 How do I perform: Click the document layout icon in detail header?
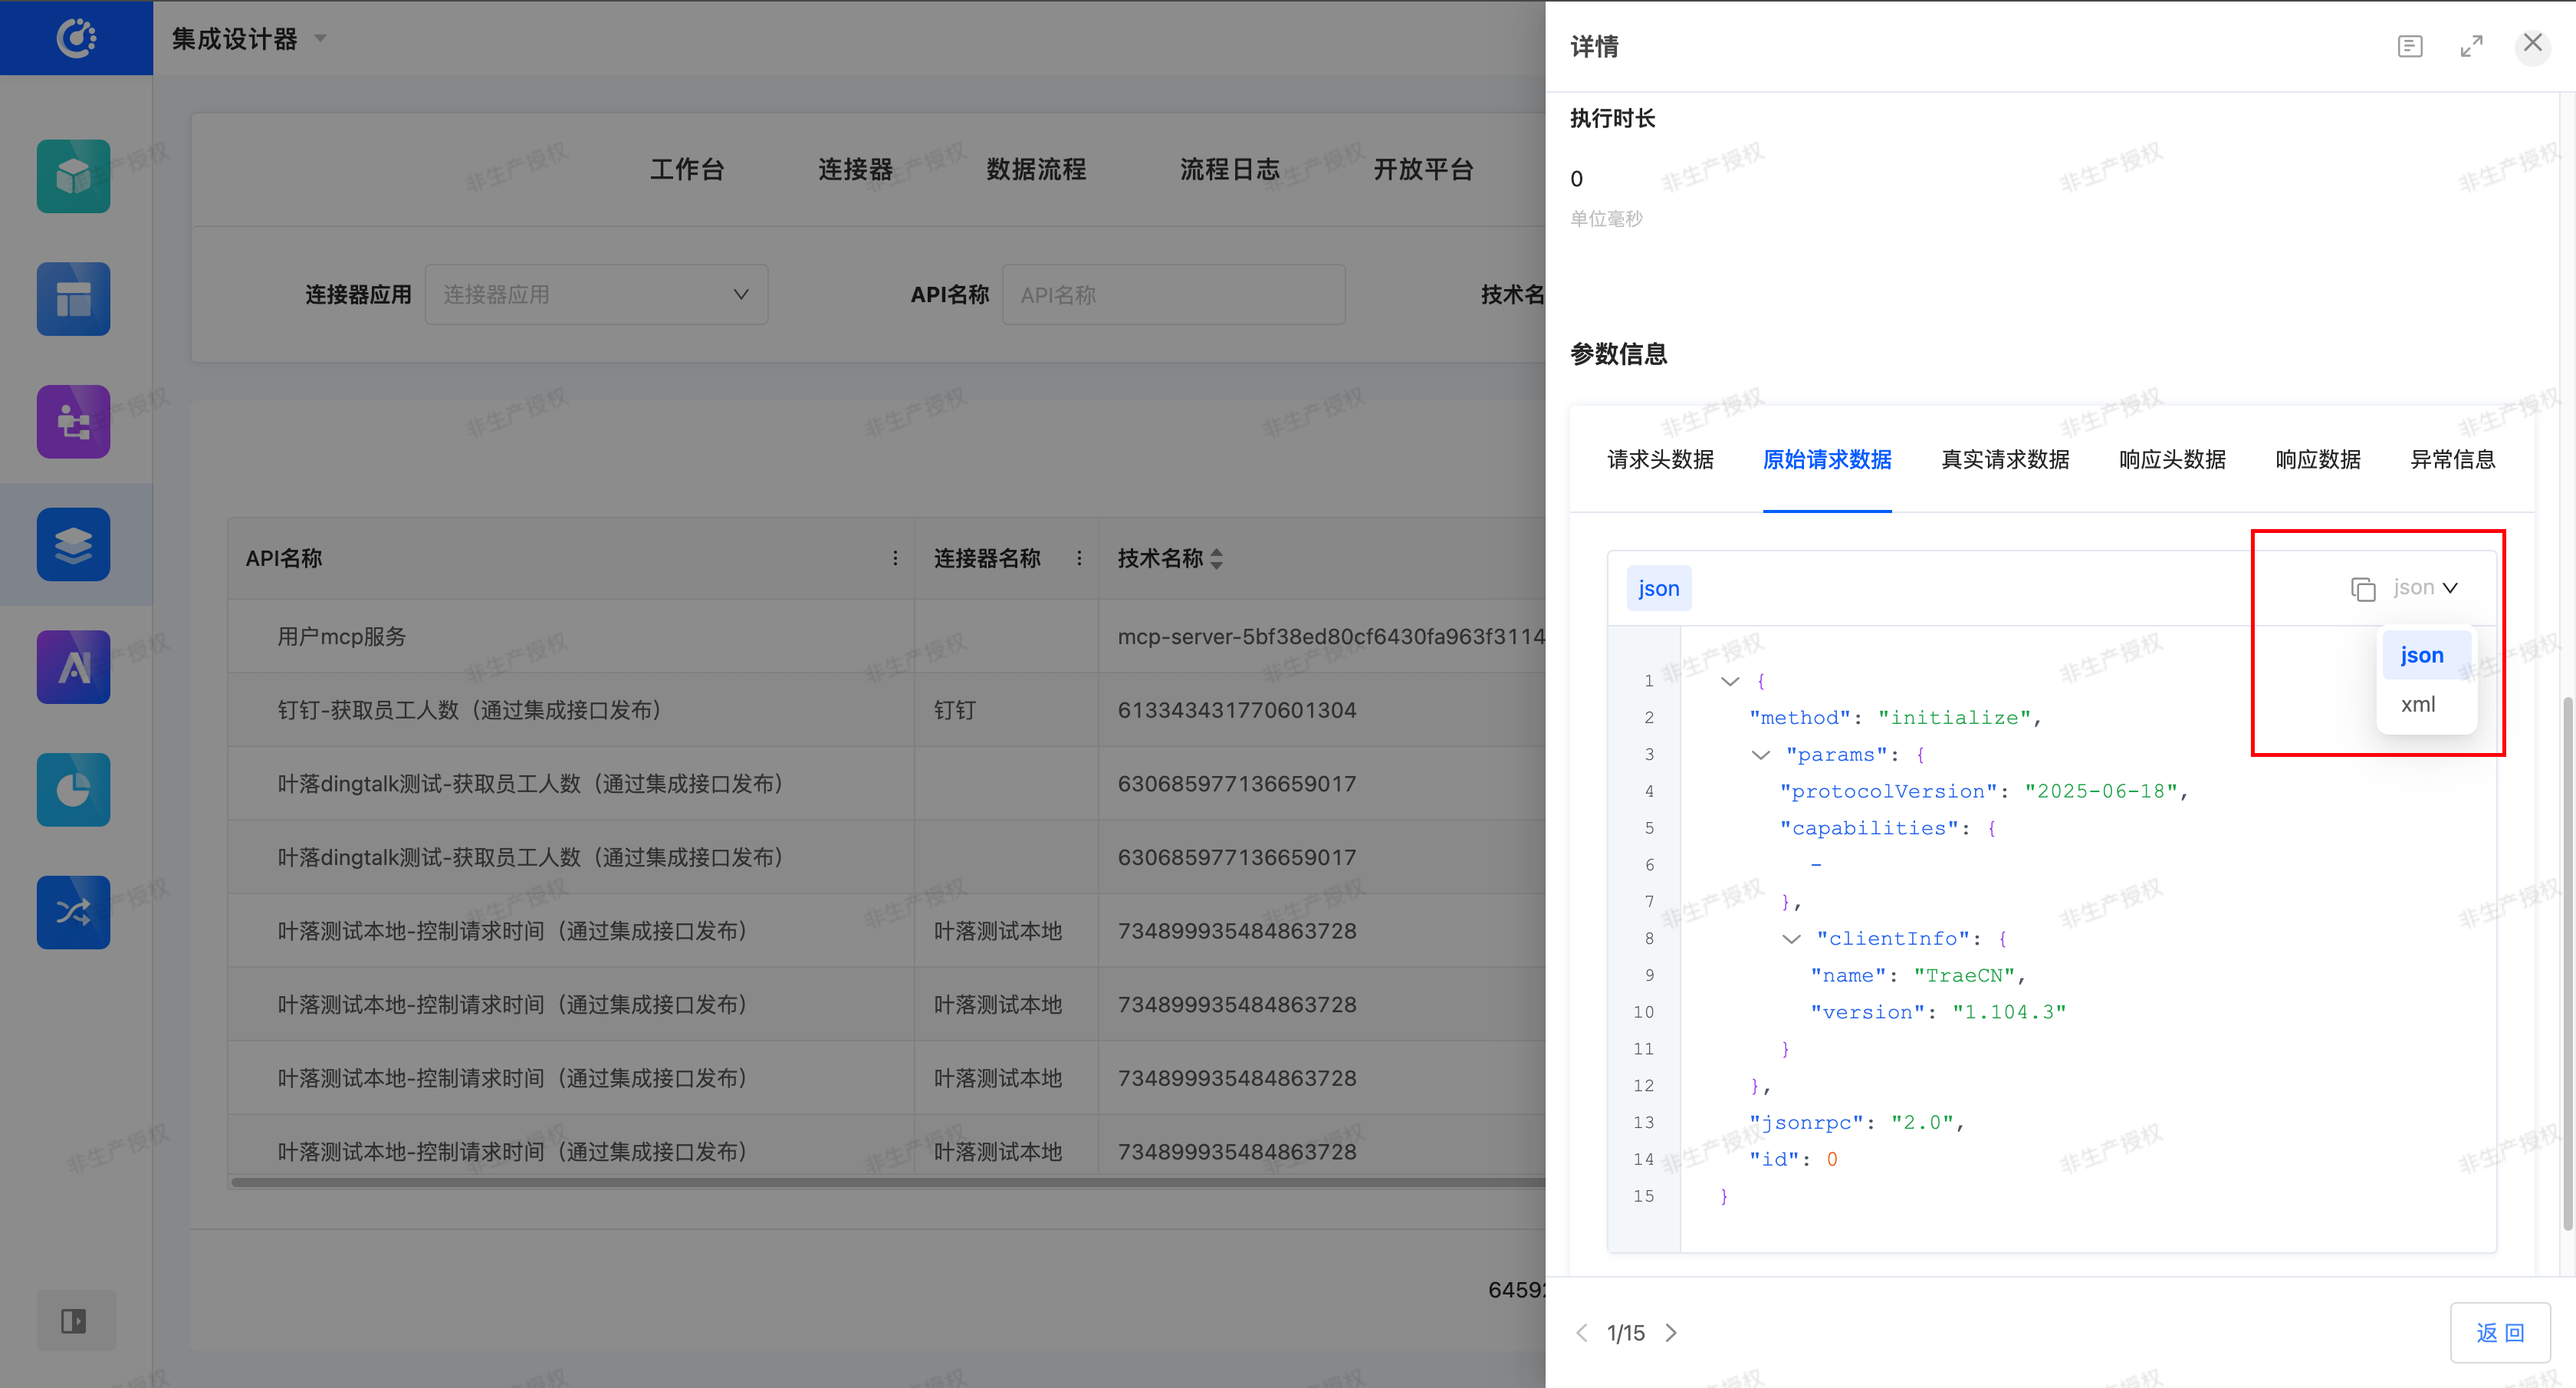point(2410,46)
